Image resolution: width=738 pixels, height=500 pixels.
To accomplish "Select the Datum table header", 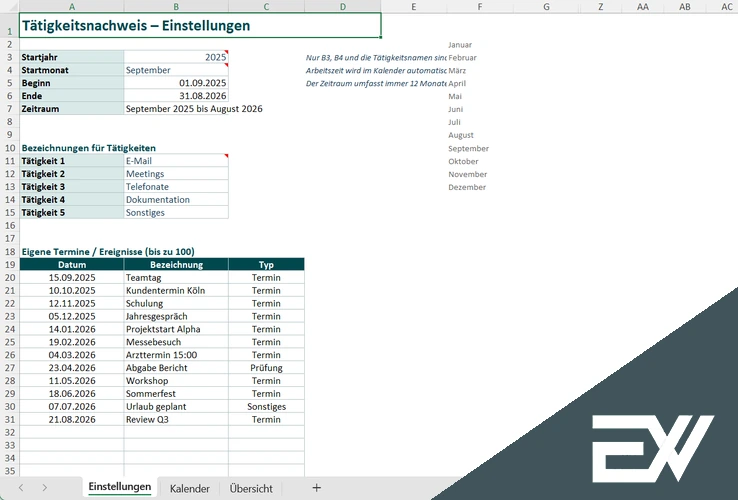I will [72, 264].
